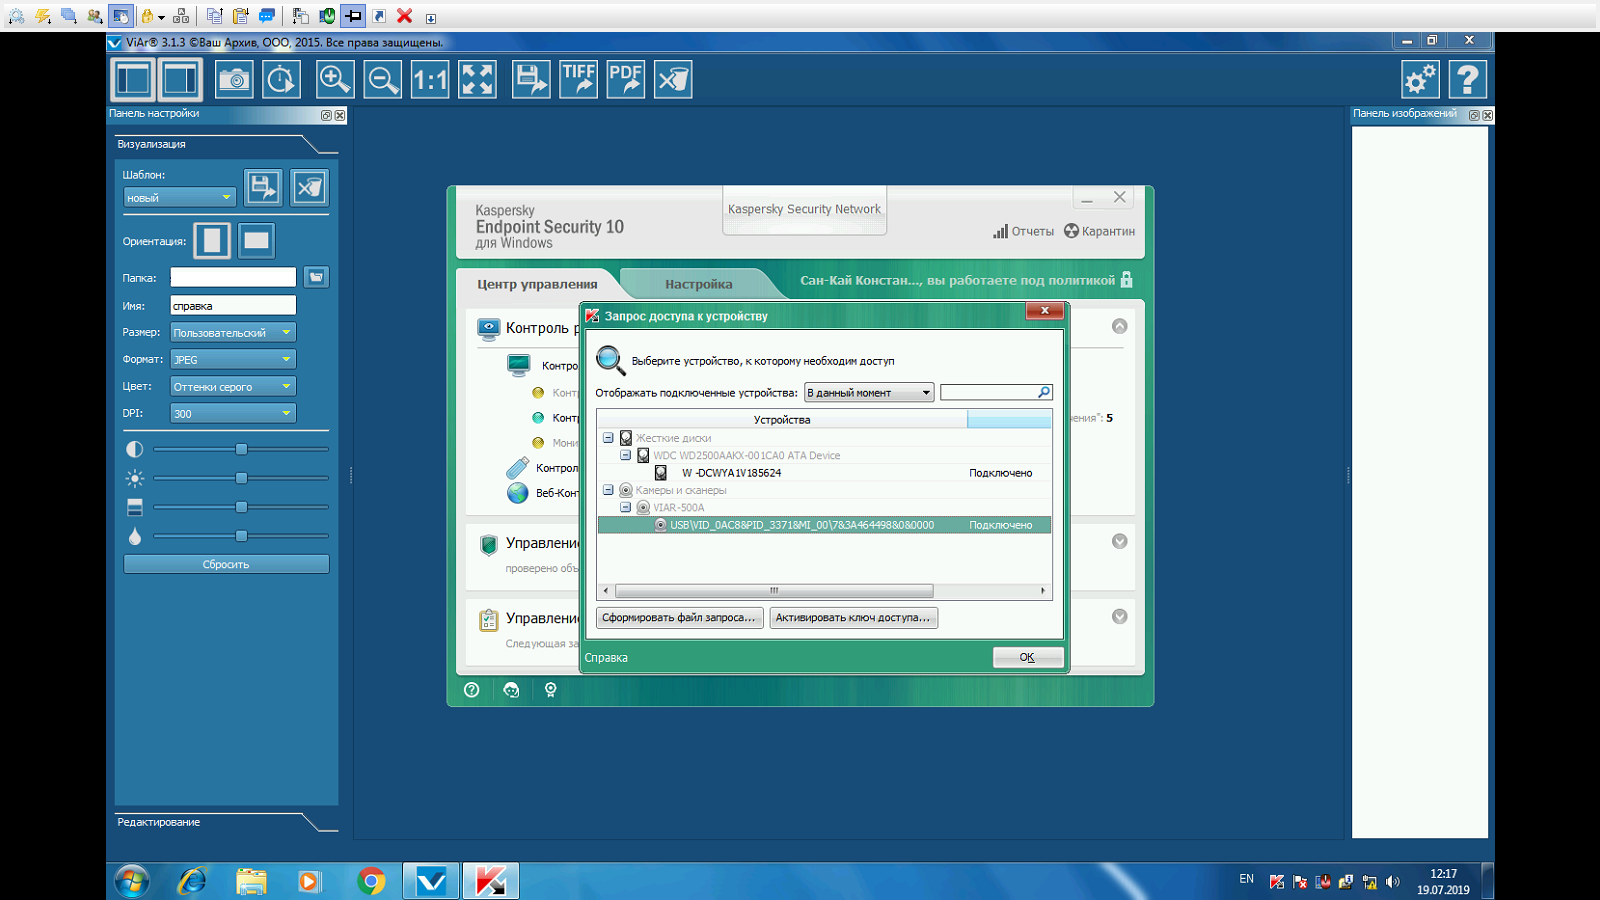
Task: Open the Размер size dropdown
Action: (233, 332)
